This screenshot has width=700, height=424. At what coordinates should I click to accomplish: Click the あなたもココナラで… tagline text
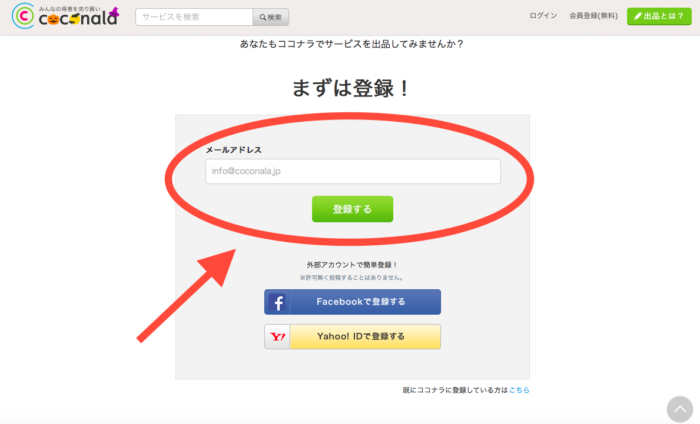tap(352, 44)
